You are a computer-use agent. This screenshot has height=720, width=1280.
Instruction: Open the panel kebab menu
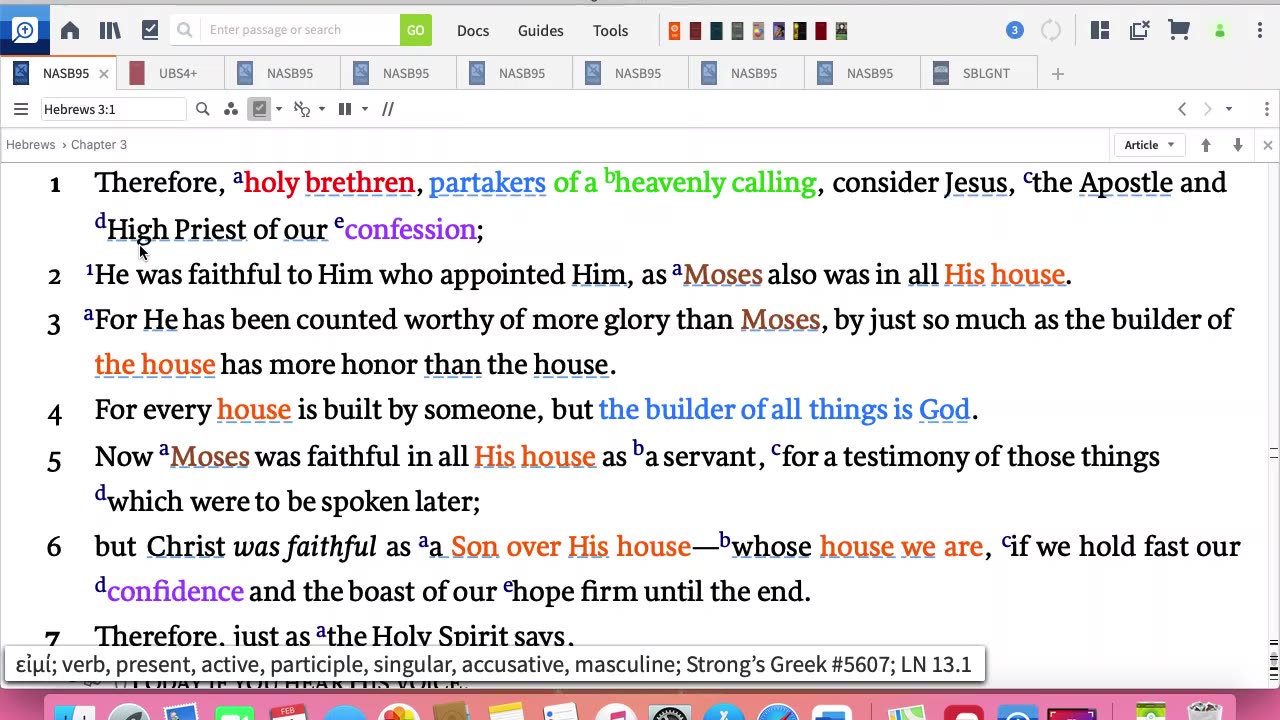click(1266, 109)
